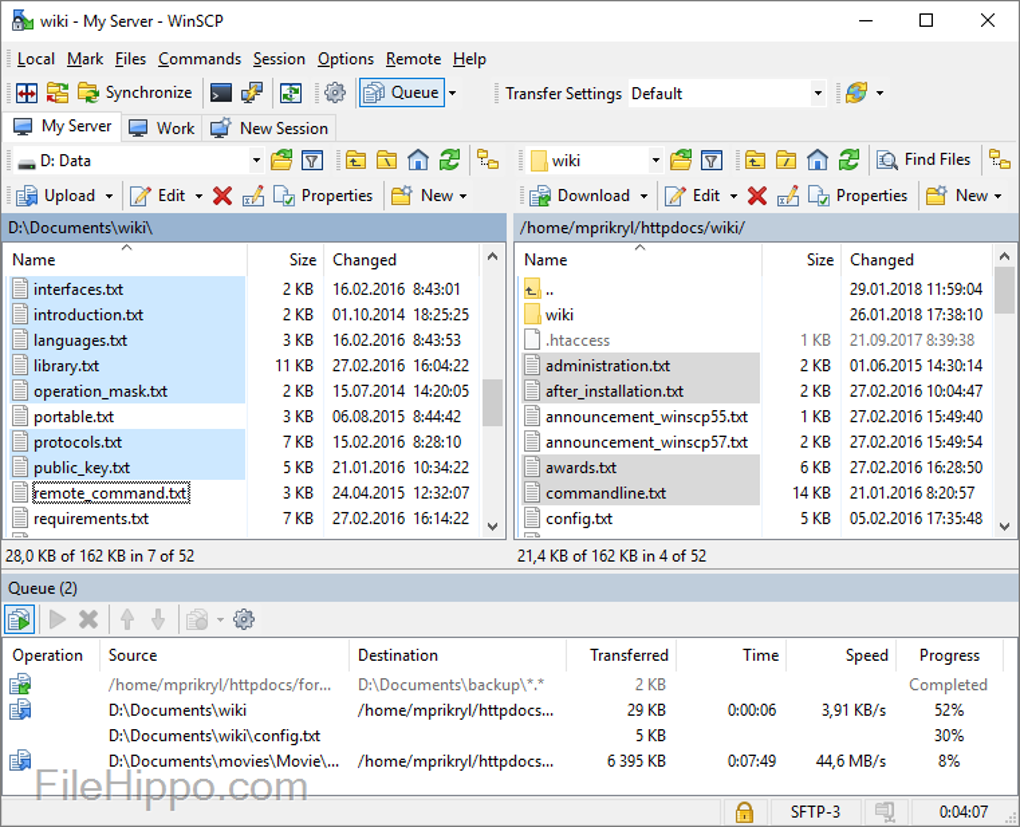
Task: Expand the local Edit dropdown arrow
Action: [198, 196]
